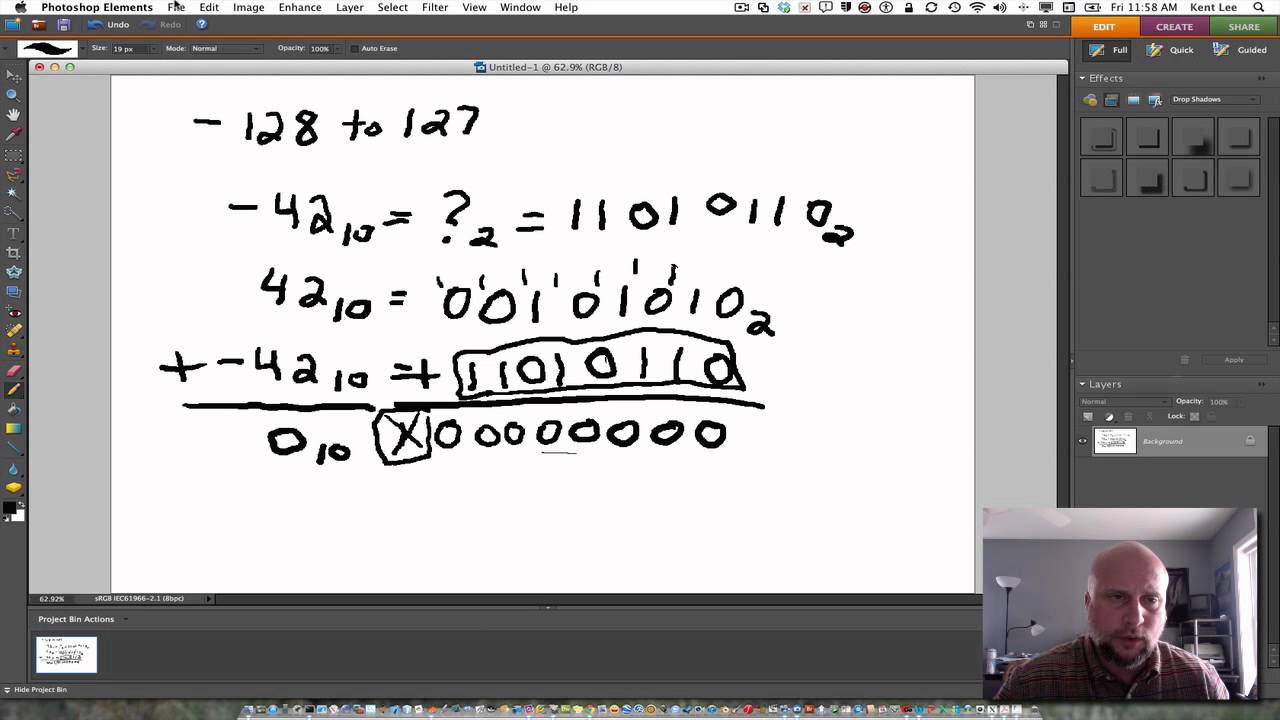The image size is (1280, 720).
Task: Open the Layer menu
Action: click(349, 7)
